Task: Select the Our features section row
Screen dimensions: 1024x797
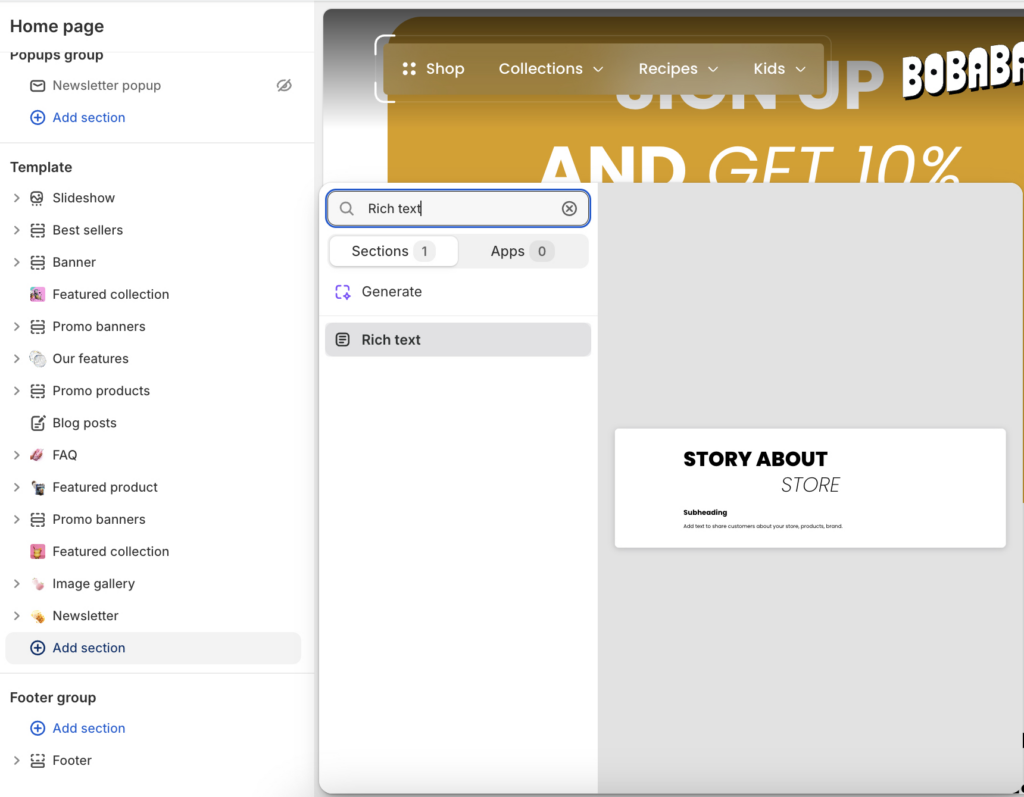Action: (153, 359)
